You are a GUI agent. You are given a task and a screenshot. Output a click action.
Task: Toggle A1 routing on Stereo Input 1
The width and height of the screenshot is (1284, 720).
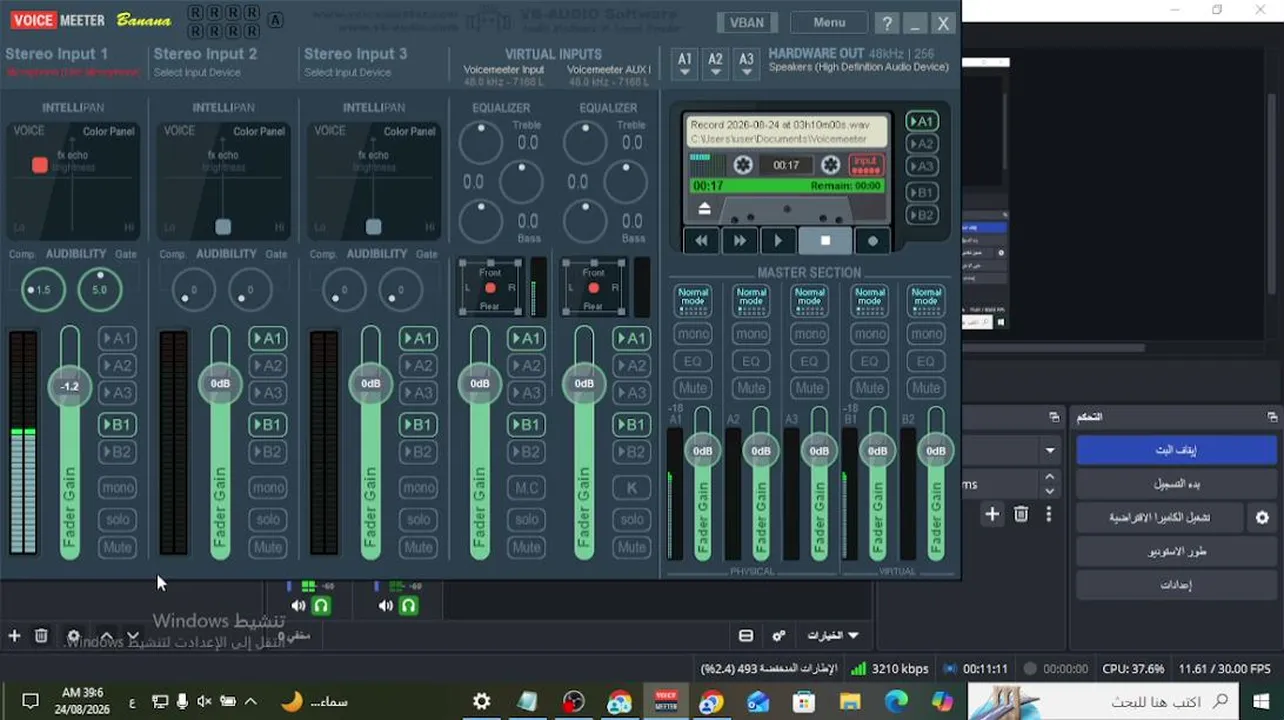click(x=117, y=339)
